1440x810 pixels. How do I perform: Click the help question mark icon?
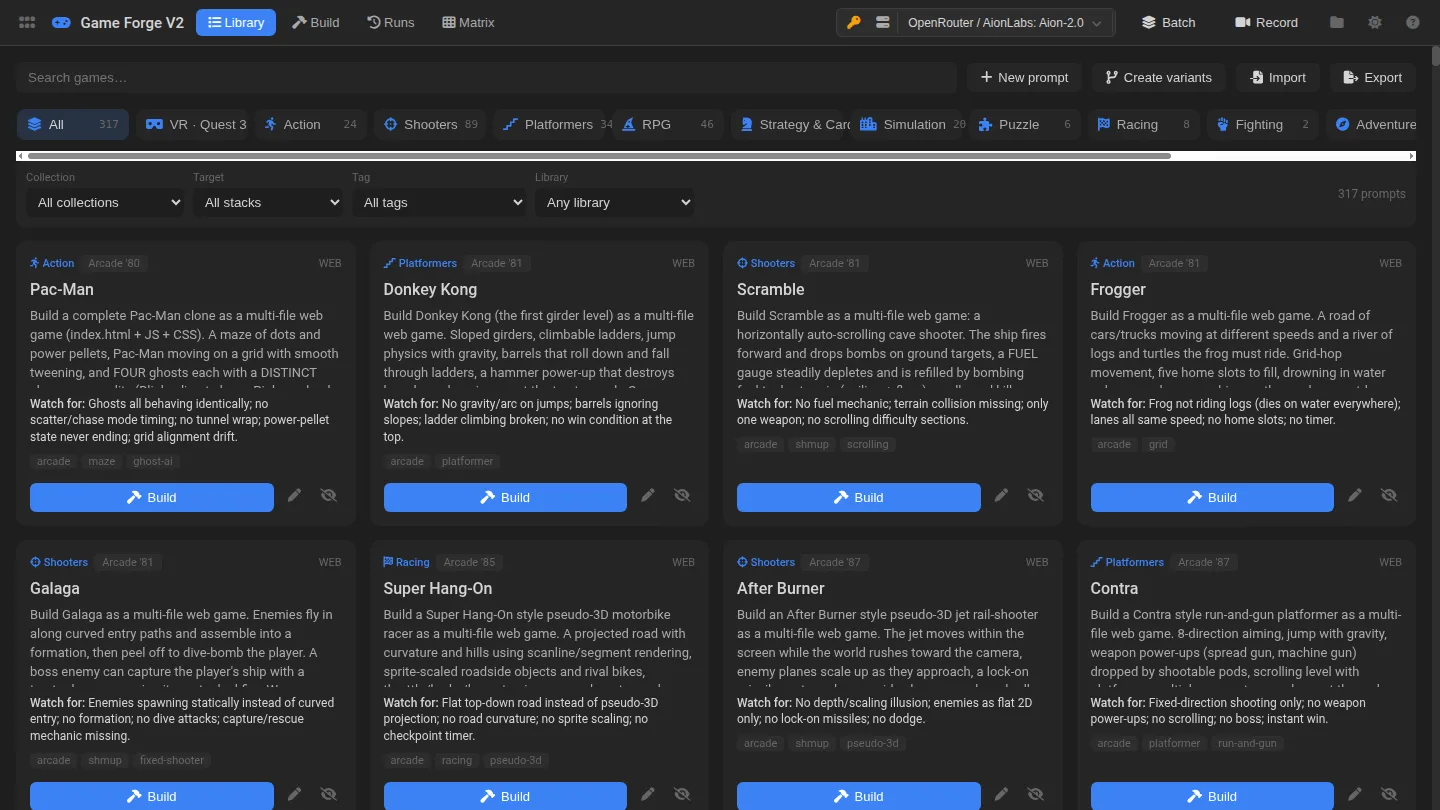[1413, 22]
